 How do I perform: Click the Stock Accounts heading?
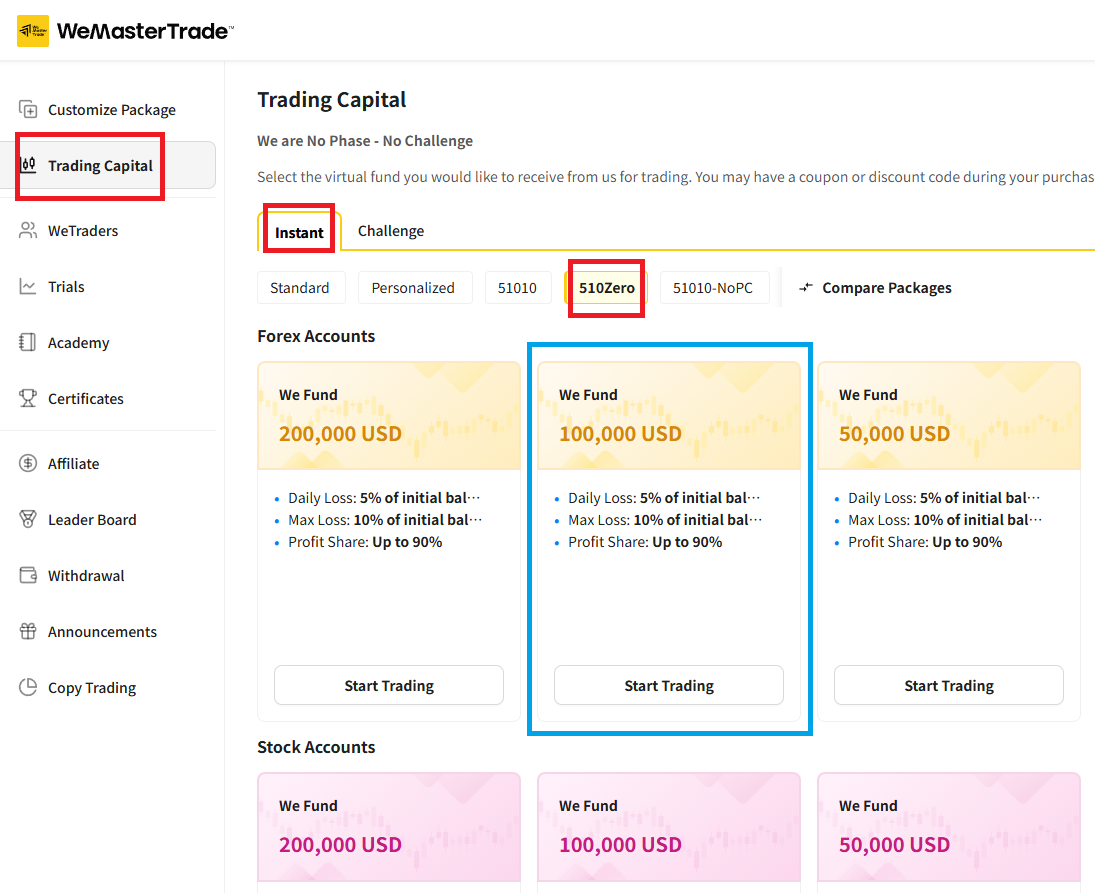click(316, 747)
